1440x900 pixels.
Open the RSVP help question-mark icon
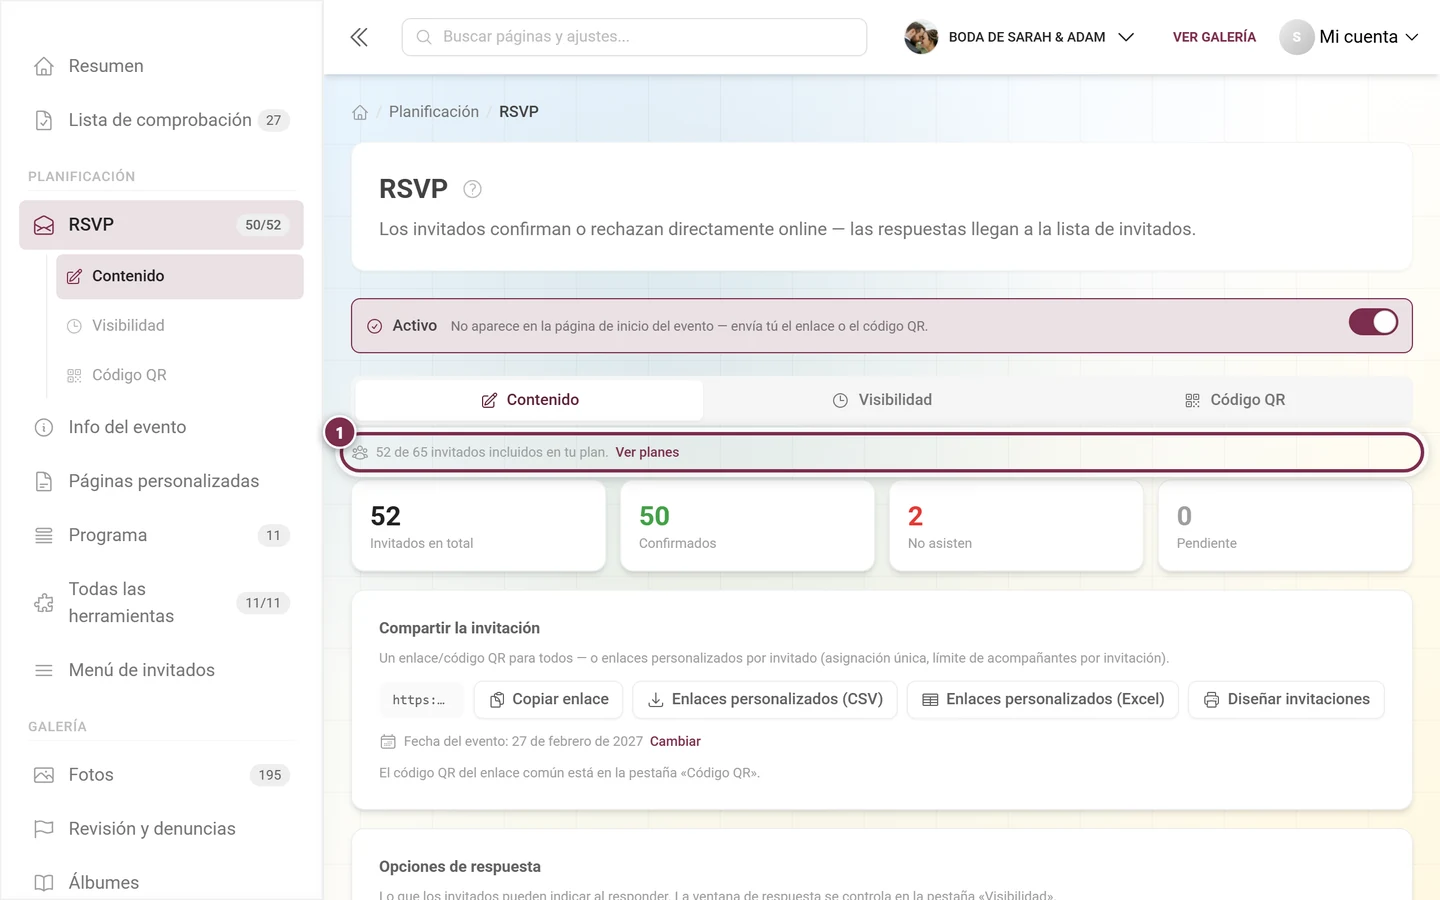[473, 189]
